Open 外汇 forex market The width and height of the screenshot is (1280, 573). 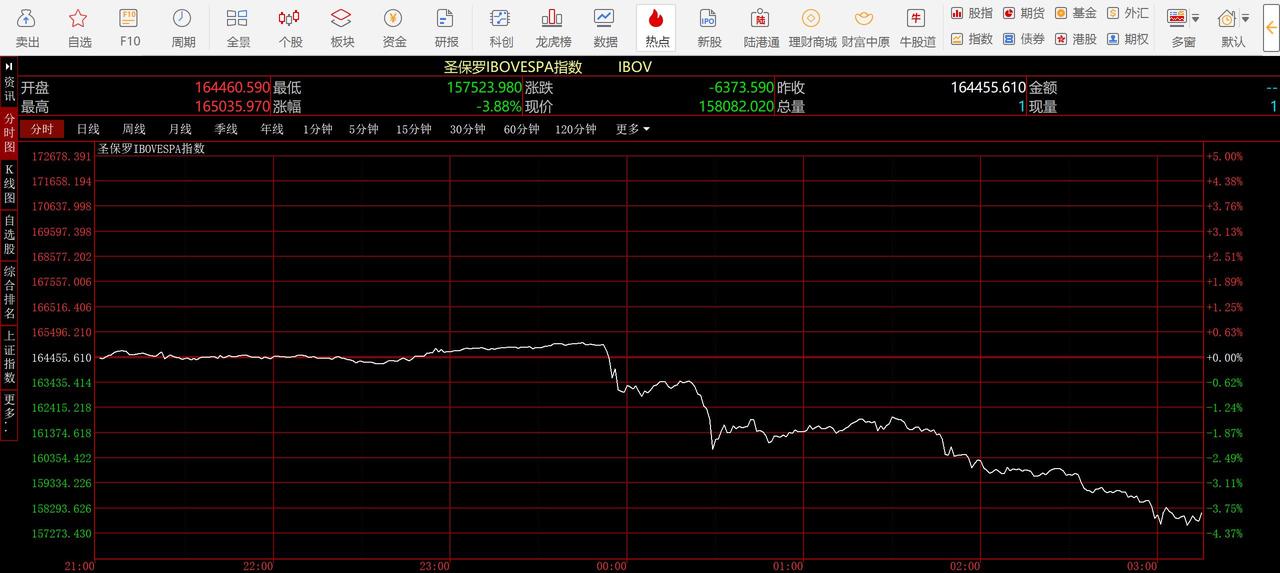point(1128,13)
